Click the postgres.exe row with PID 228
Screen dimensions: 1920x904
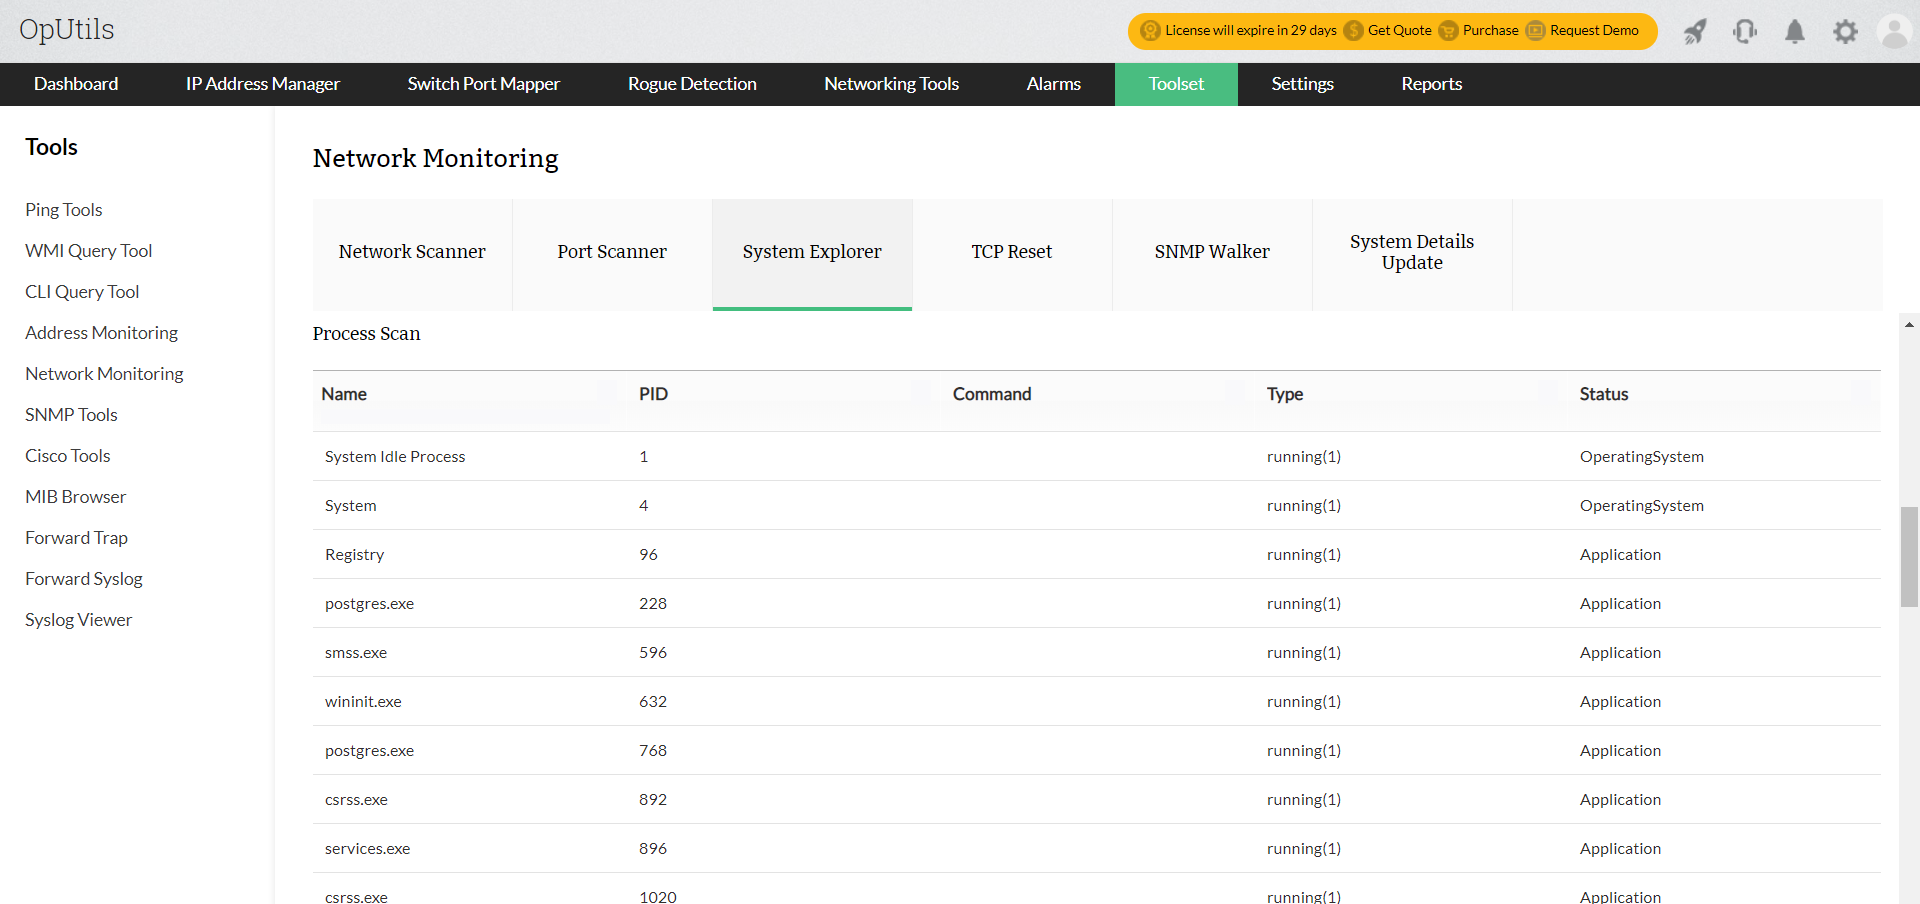pos(1097,604)
